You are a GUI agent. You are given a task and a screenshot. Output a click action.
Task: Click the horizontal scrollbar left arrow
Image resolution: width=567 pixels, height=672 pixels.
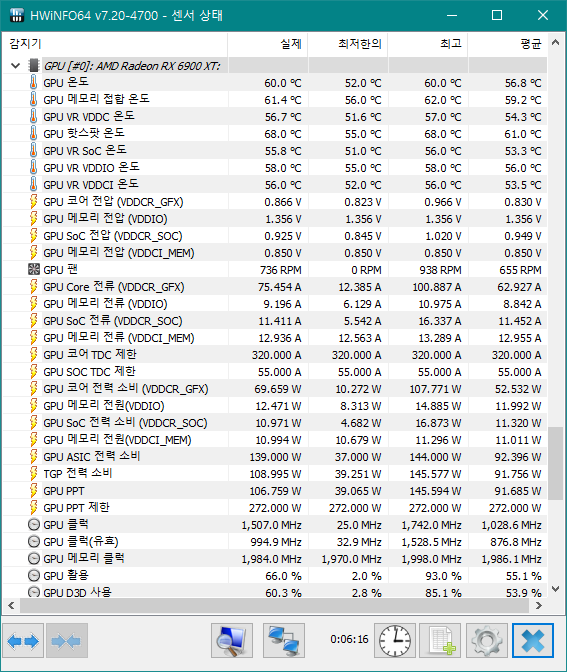[11, 606]
